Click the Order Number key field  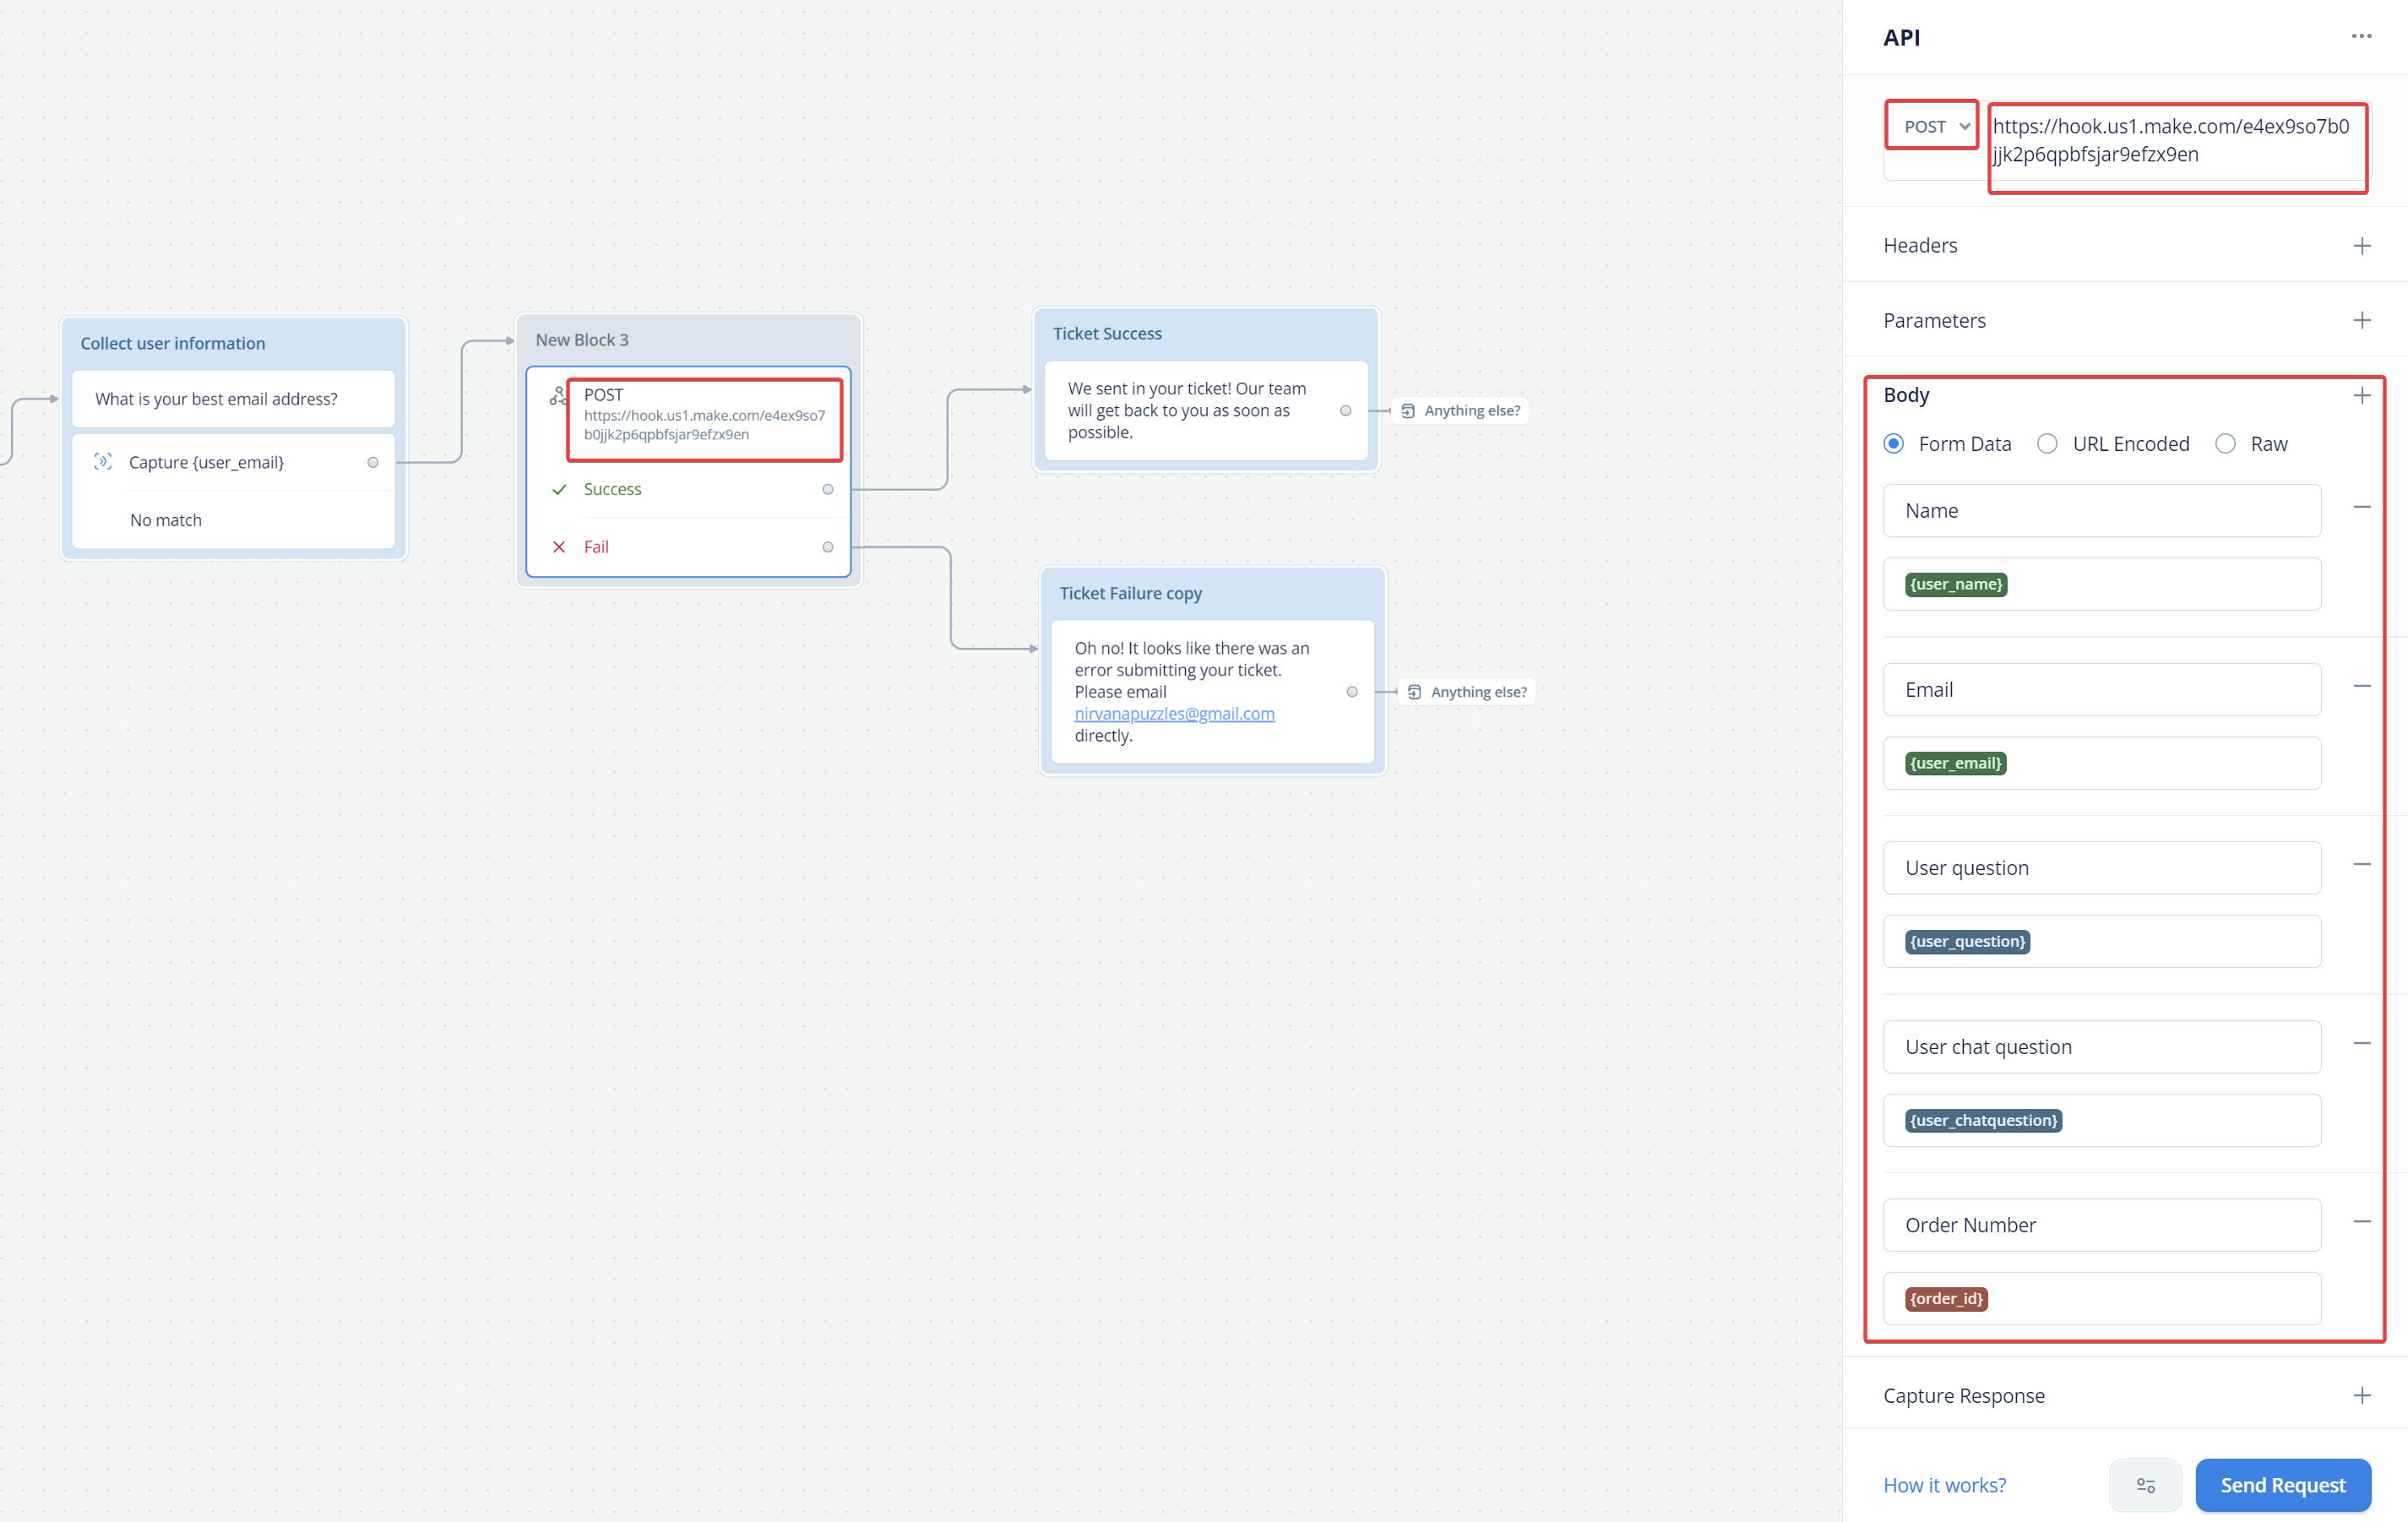[2102, 1226]
